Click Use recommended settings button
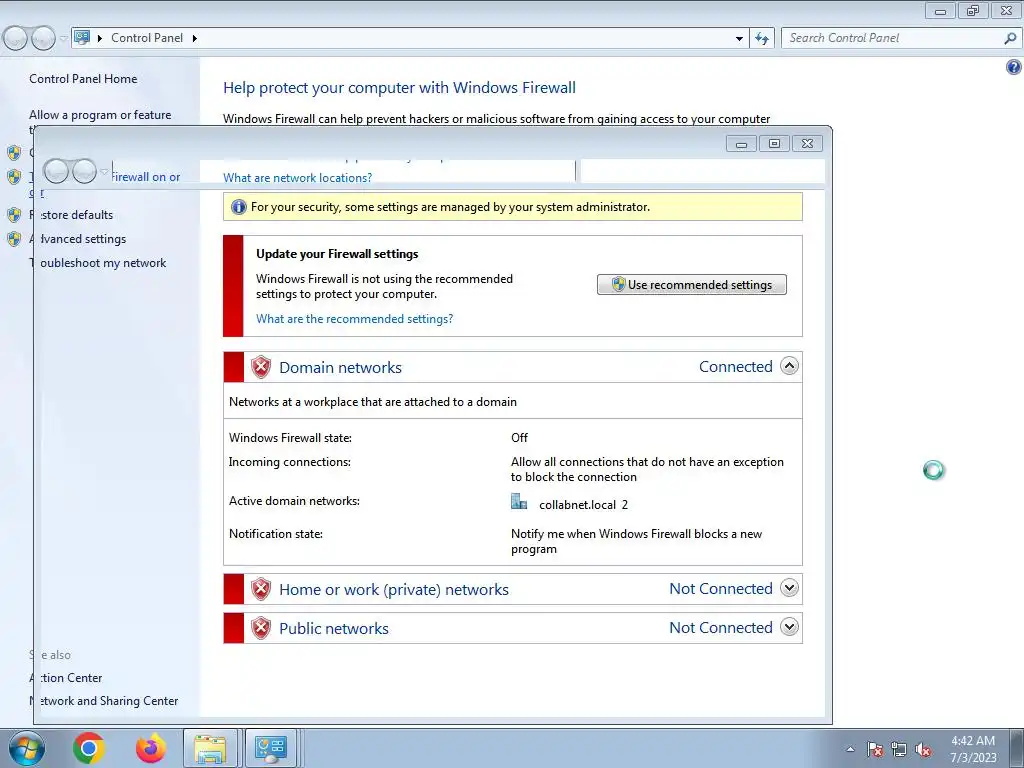The height and width of the screenshot is (768, 1024). pyautogui.click(x=692, y=285)
